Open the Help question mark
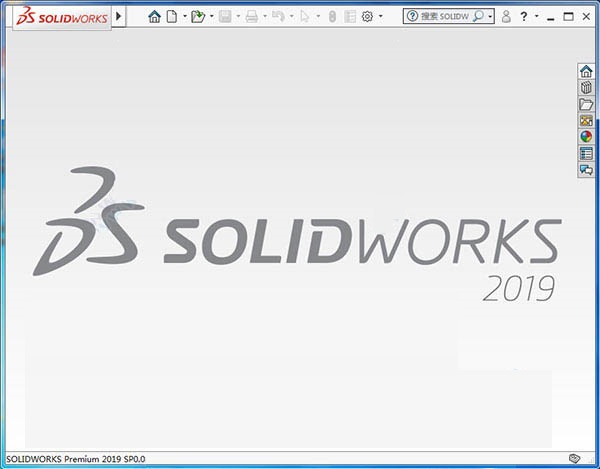 (524, 16)
